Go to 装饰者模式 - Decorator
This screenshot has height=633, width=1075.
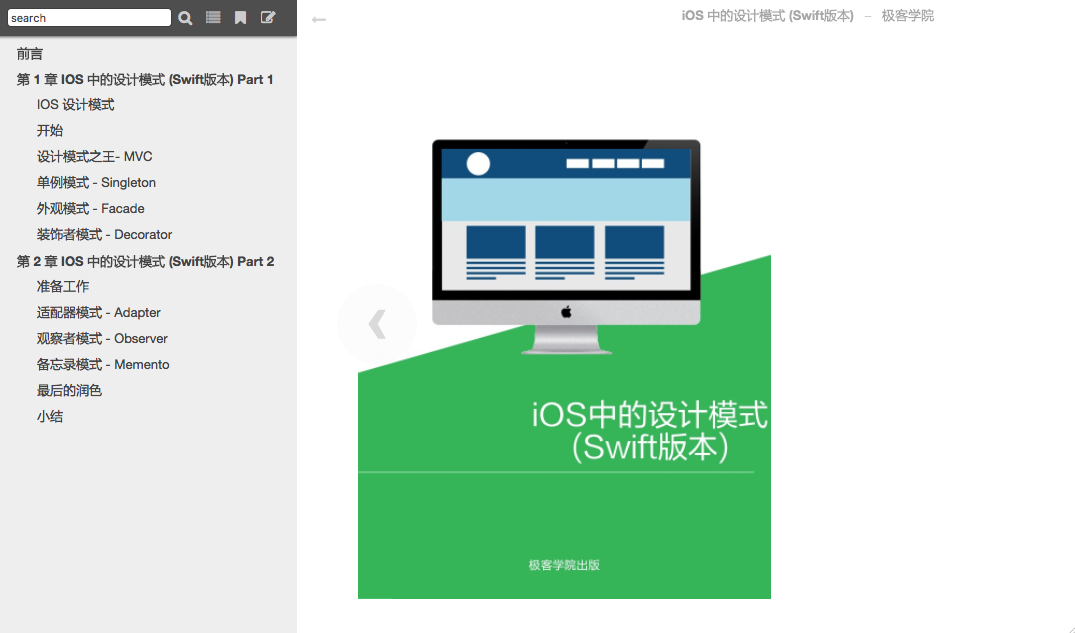point(105,234)
